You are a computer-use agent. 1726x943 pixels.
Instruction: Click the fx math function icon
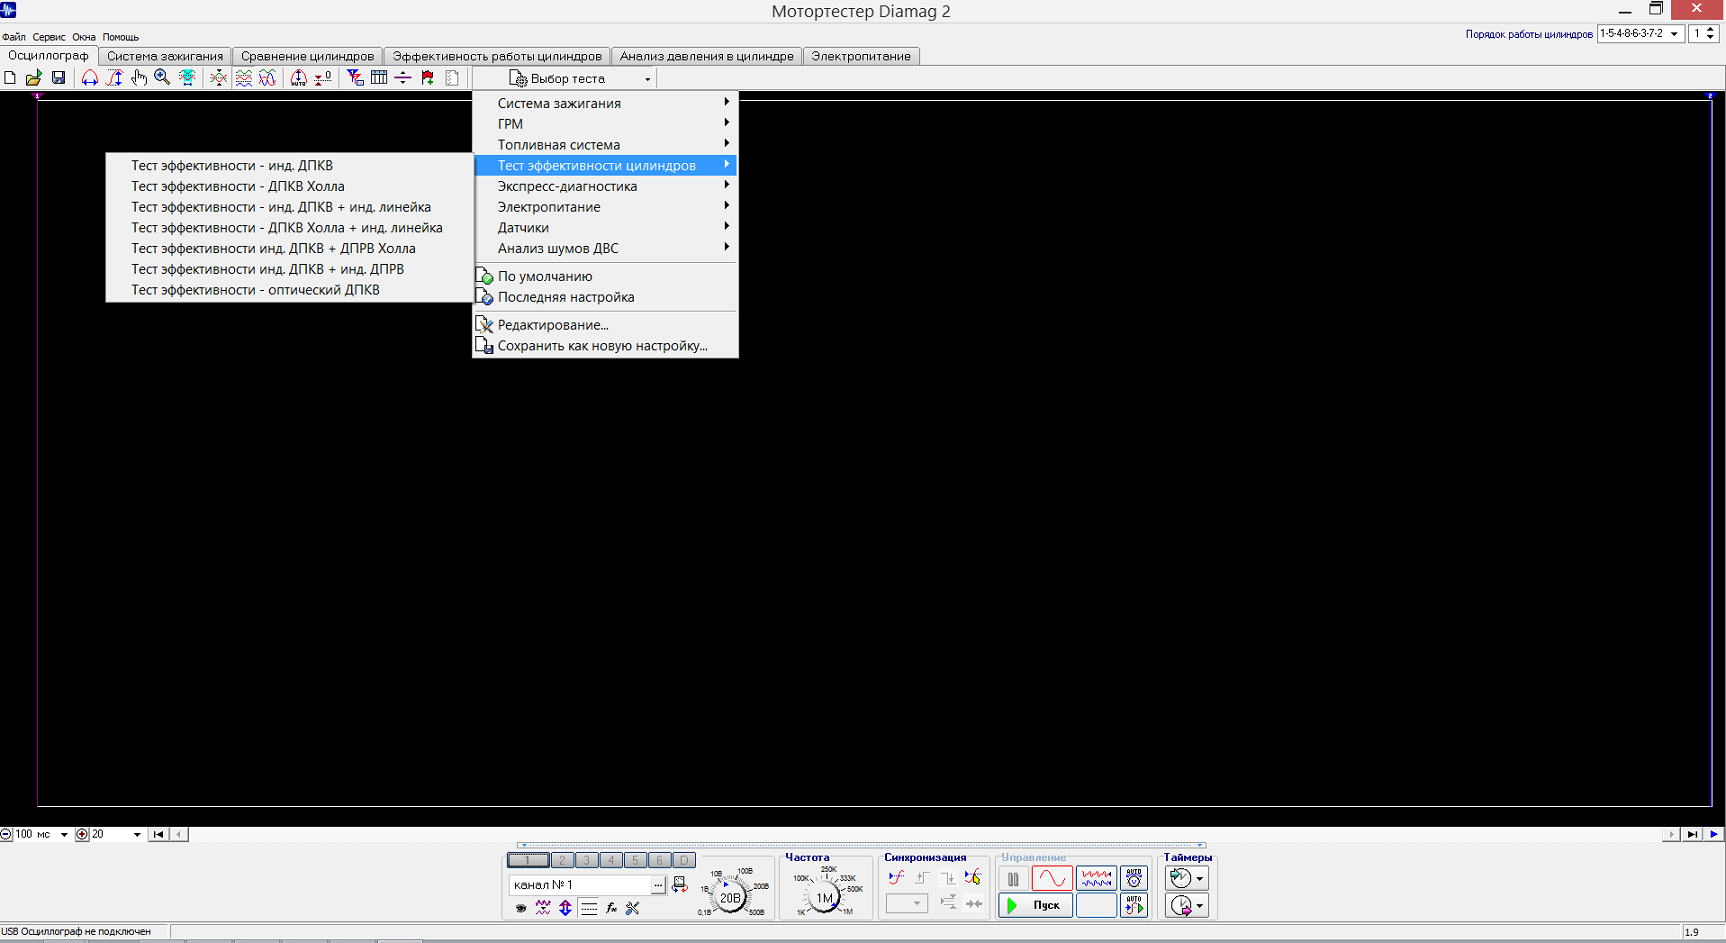[x=611, y=908]
